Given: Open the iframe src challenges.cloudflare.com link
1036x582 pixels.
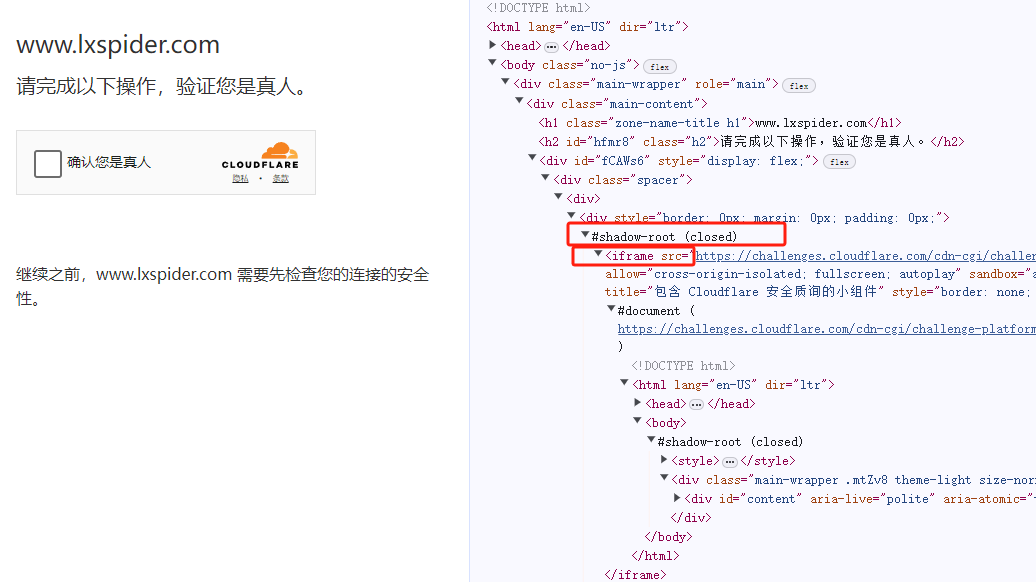Looking at the screenshot, I should point(866,256).
